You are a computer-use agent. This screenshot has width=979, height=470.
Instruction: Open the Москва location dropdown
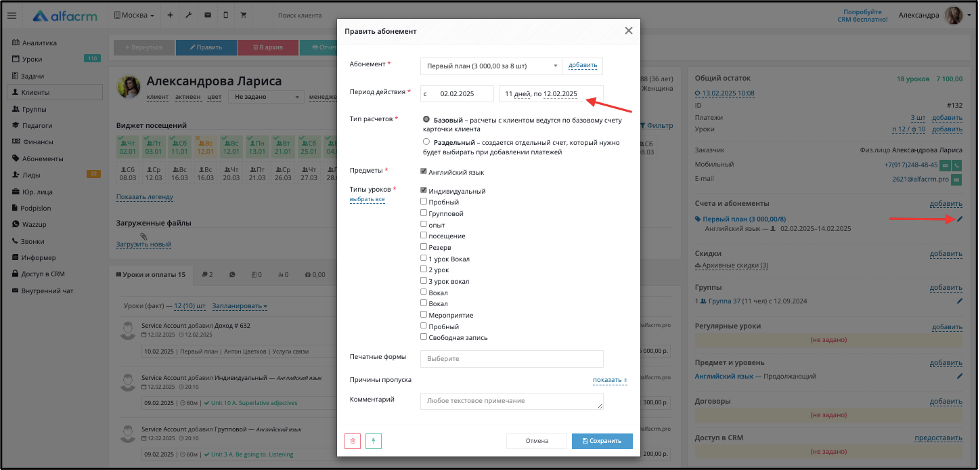[x=134, y=15]
